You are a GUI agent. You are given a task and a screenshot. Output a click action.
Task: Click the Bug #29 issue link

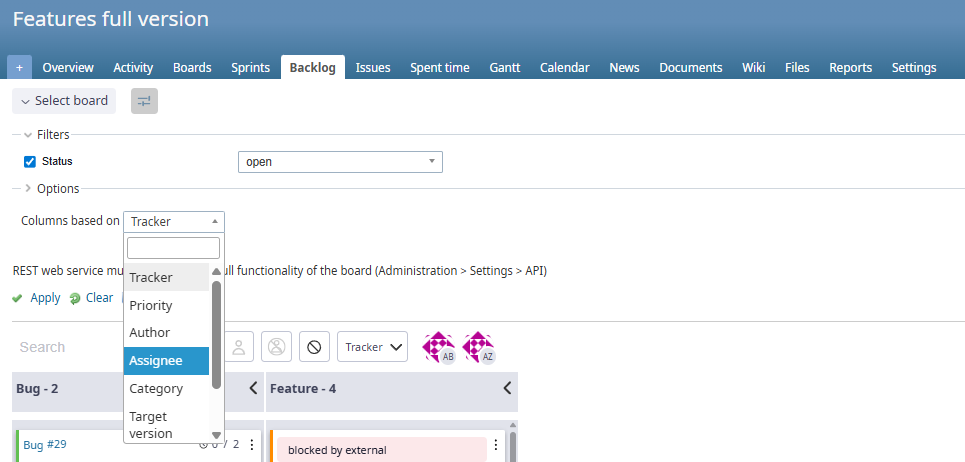(45, 444)
